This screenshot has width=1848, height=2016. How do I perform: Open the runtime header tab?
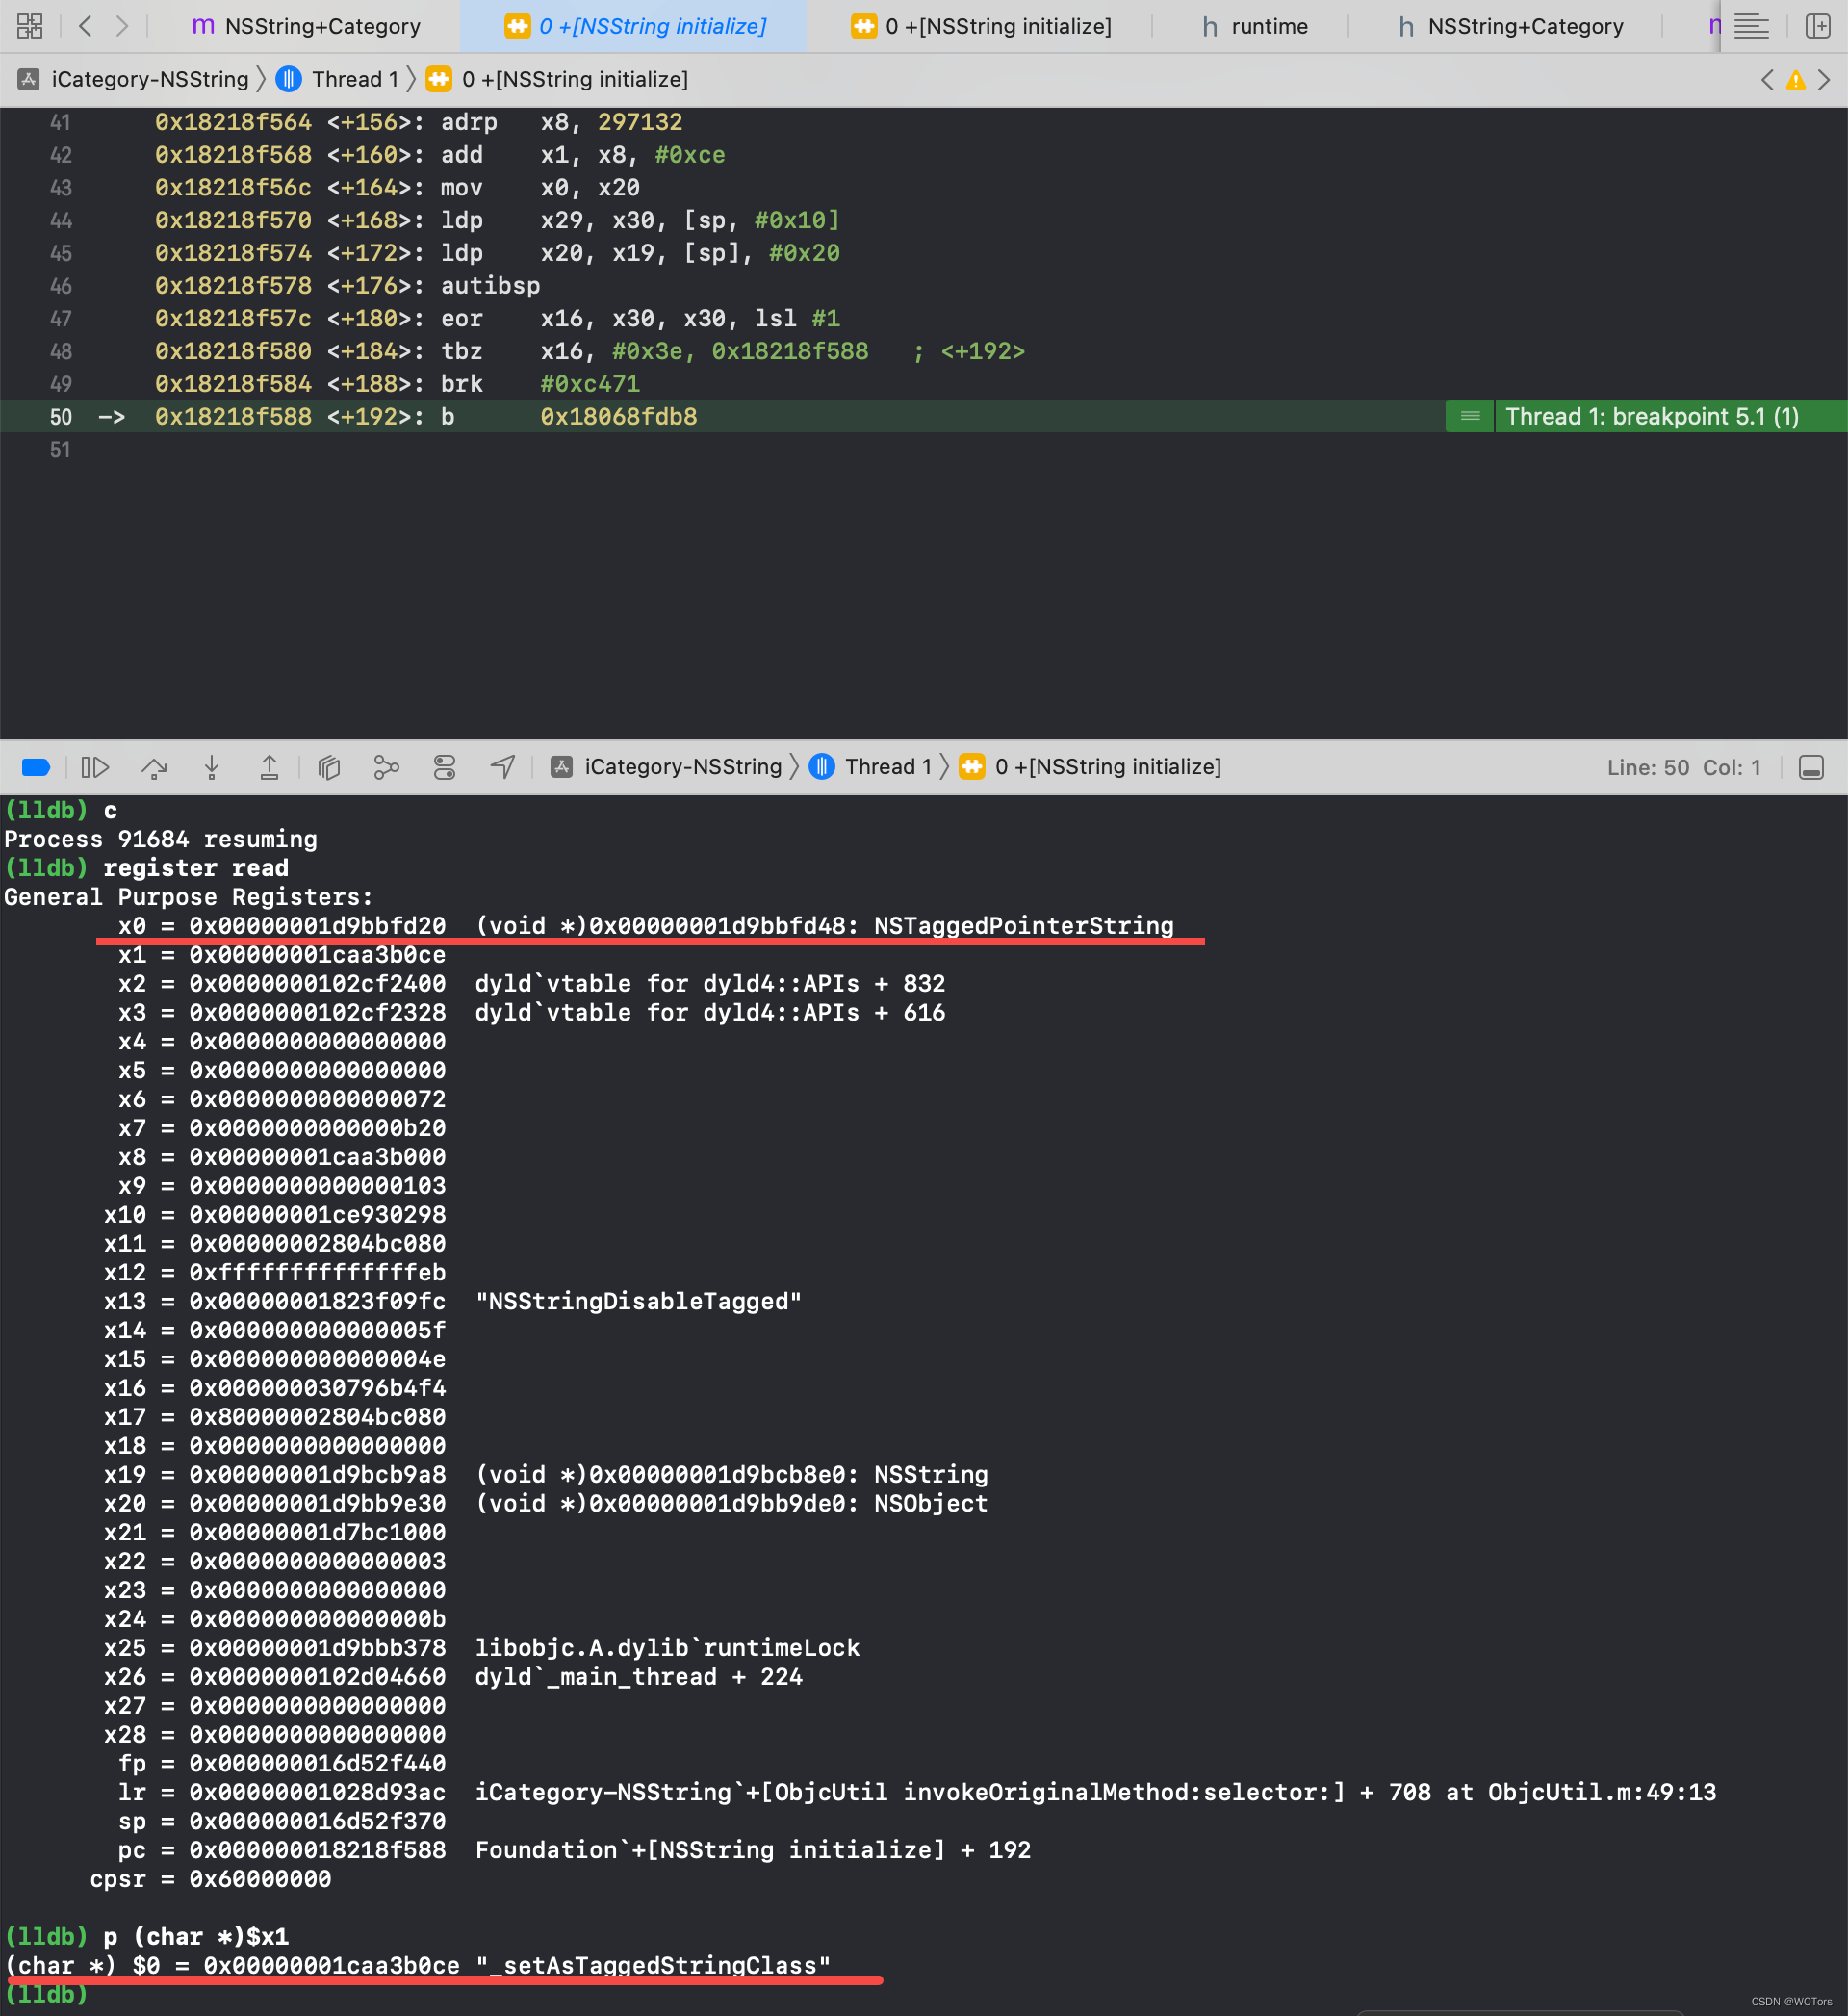(x=1255, y=26)
